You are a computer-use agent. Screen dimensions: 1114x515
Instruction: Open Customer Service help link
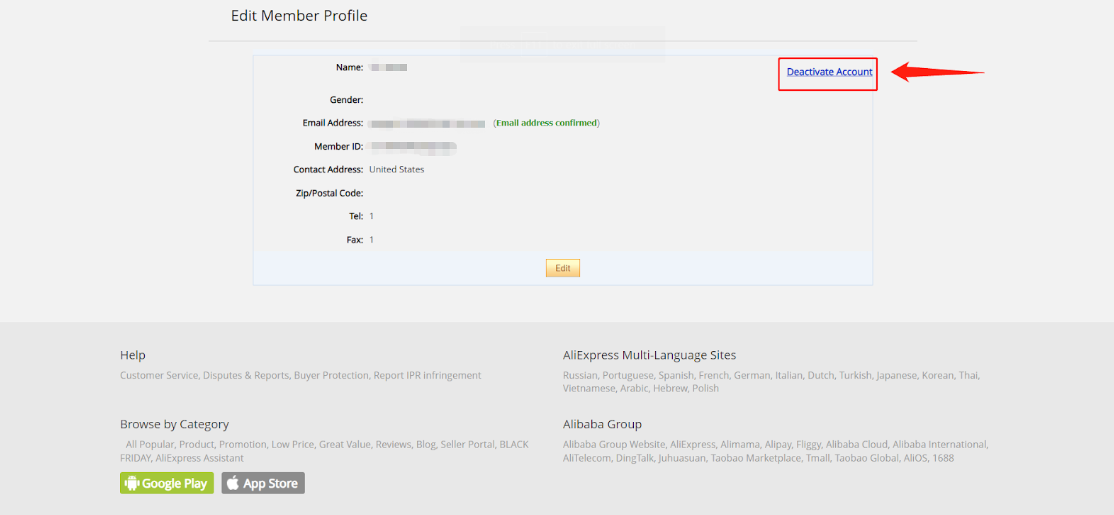[158, 375]
